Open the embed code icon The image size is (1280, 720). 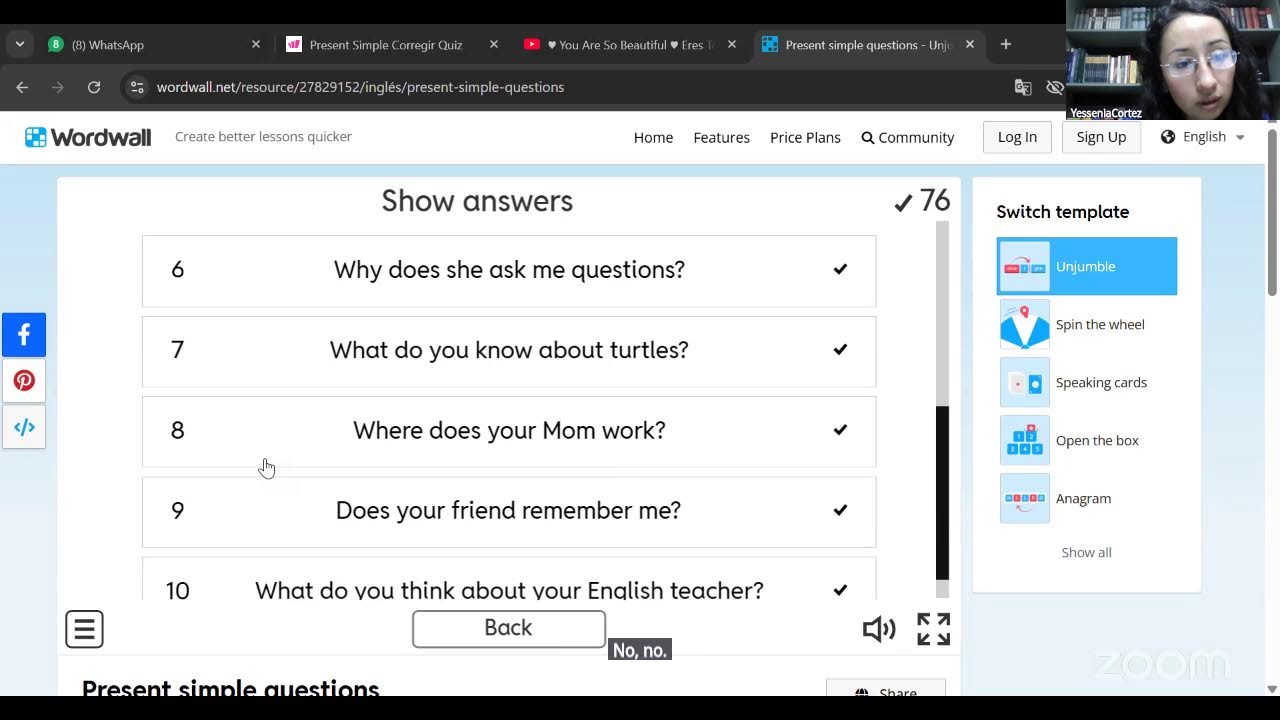tap(24, 427)
